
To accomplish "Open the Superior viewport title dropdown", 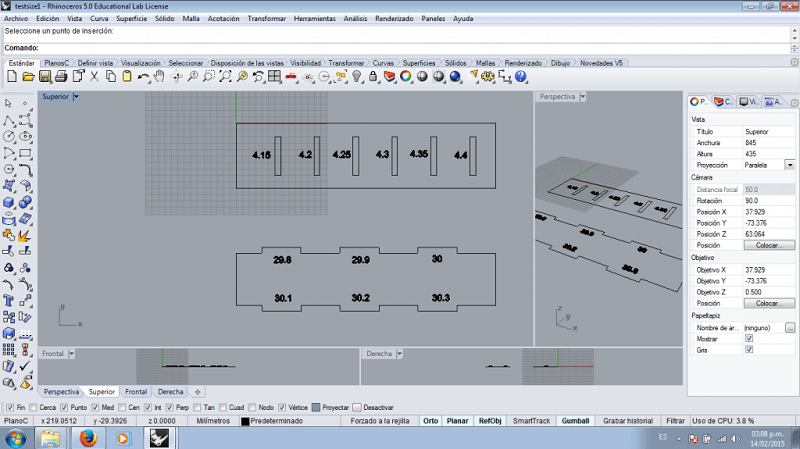I will (x=76, y=96).
